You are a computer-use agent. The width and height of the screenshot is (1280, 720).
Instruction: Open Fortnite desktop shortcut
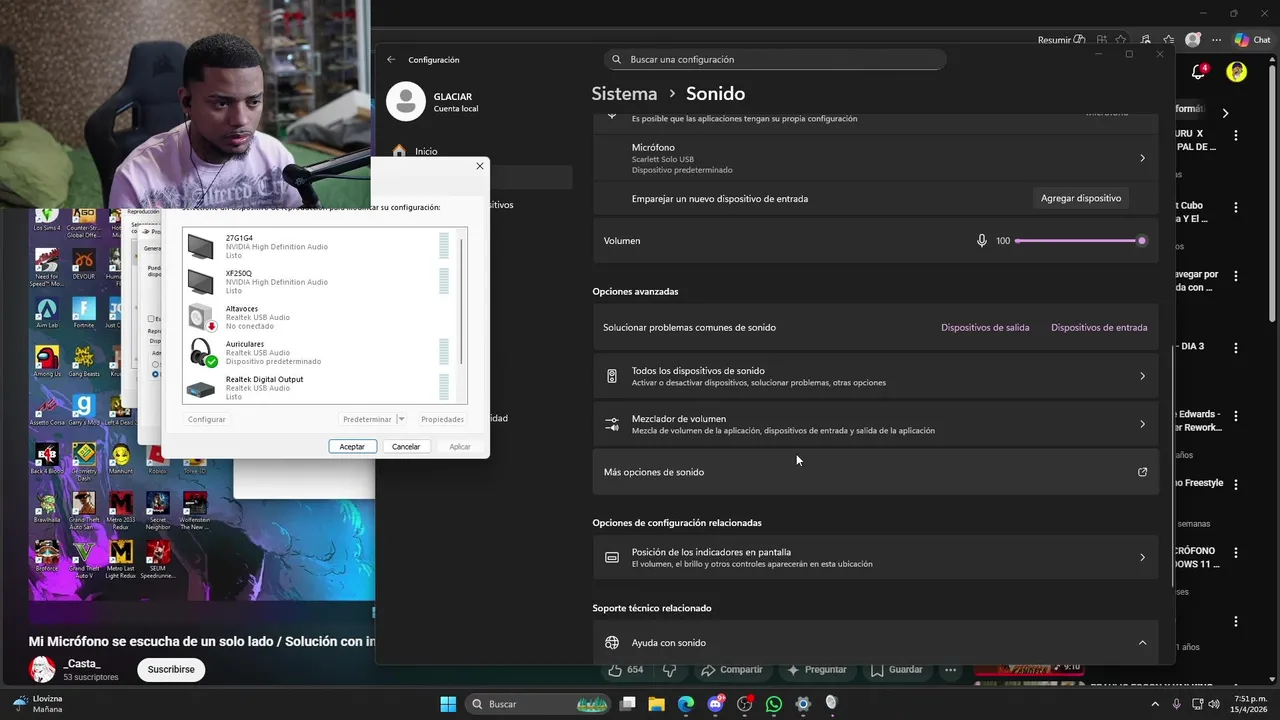pyautogui.click(x=84, y=311)
